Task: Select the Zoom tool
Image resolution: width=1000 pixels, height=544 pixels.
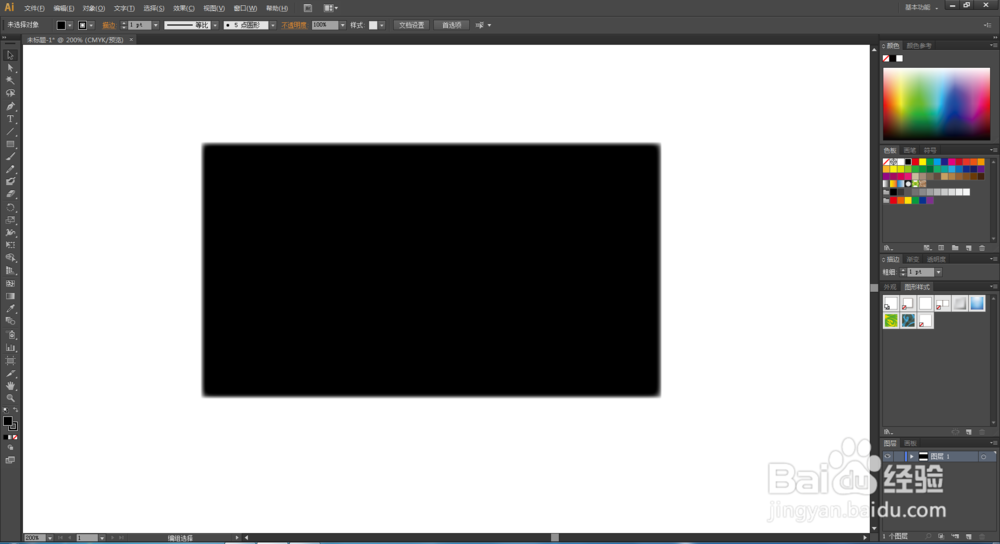Action: pyautogui.click(x=10, y=398)
